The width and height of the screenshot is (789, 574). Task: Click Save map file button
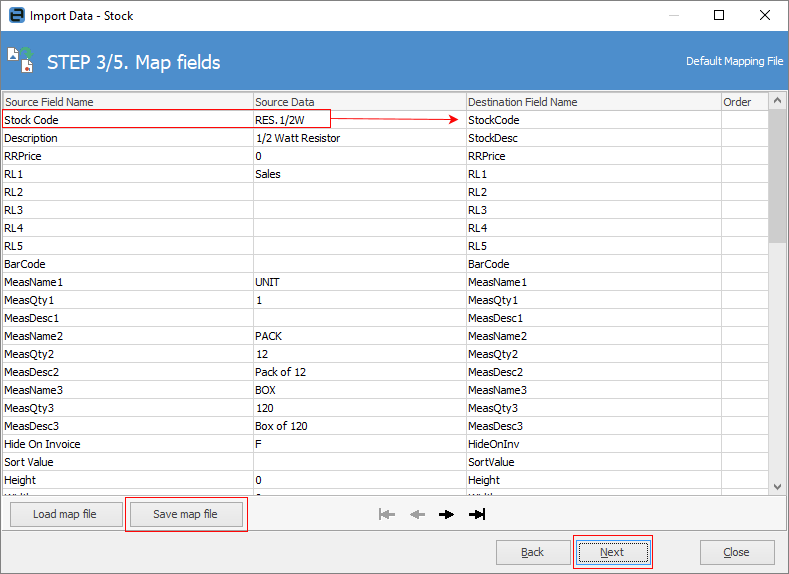point(185,514)
